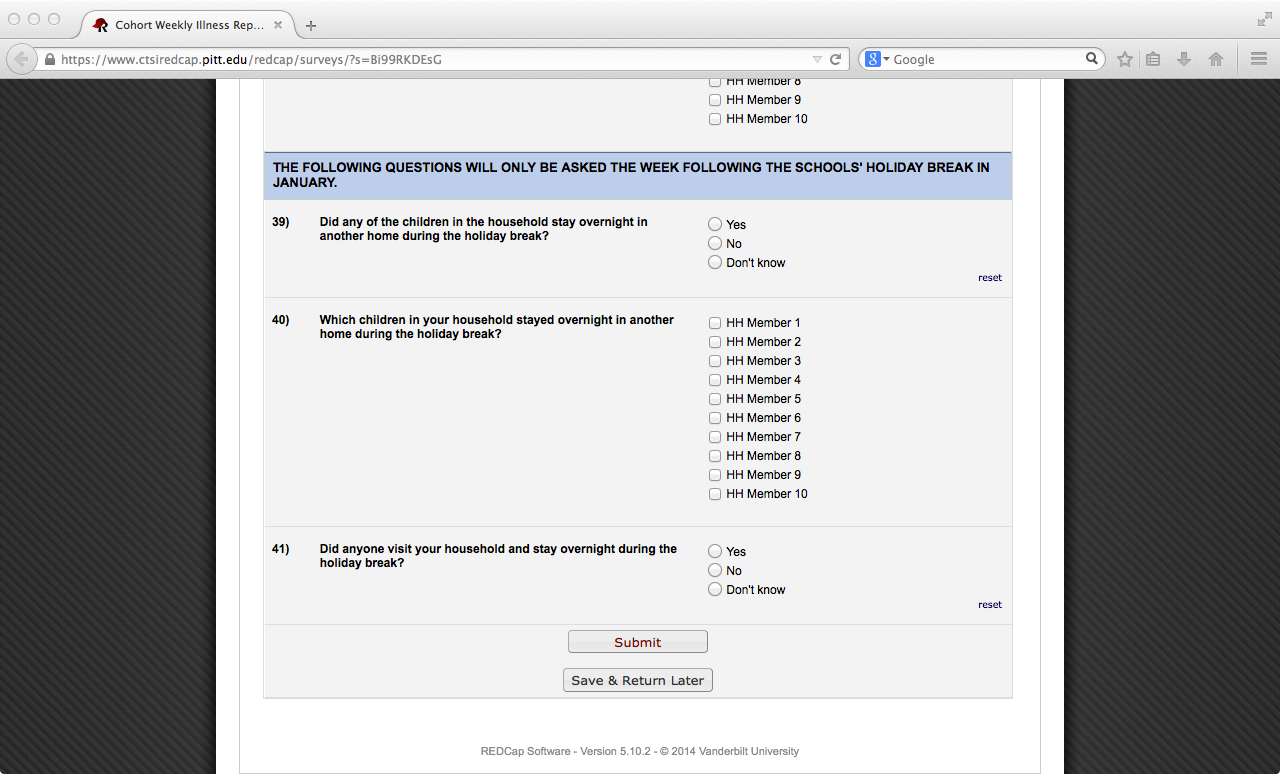Open a new tab with plus button

pyautogui.click(x=311, y=25)
